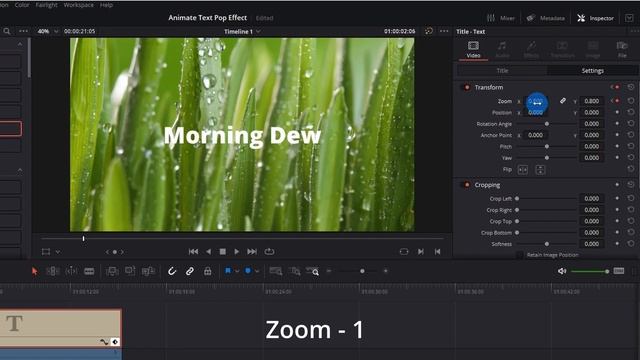Image resolution: width=640 pixels, height=360 pixels.
Task: Adjust the green volume slider
Action: [x=590, y=271]
